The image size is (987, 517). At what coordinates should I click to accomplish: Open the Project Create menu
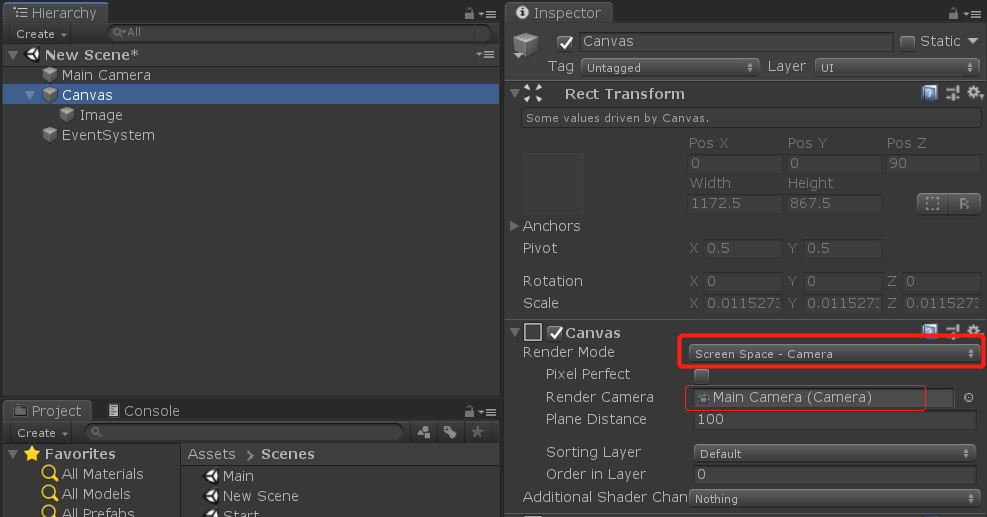[x=42, y=433]
